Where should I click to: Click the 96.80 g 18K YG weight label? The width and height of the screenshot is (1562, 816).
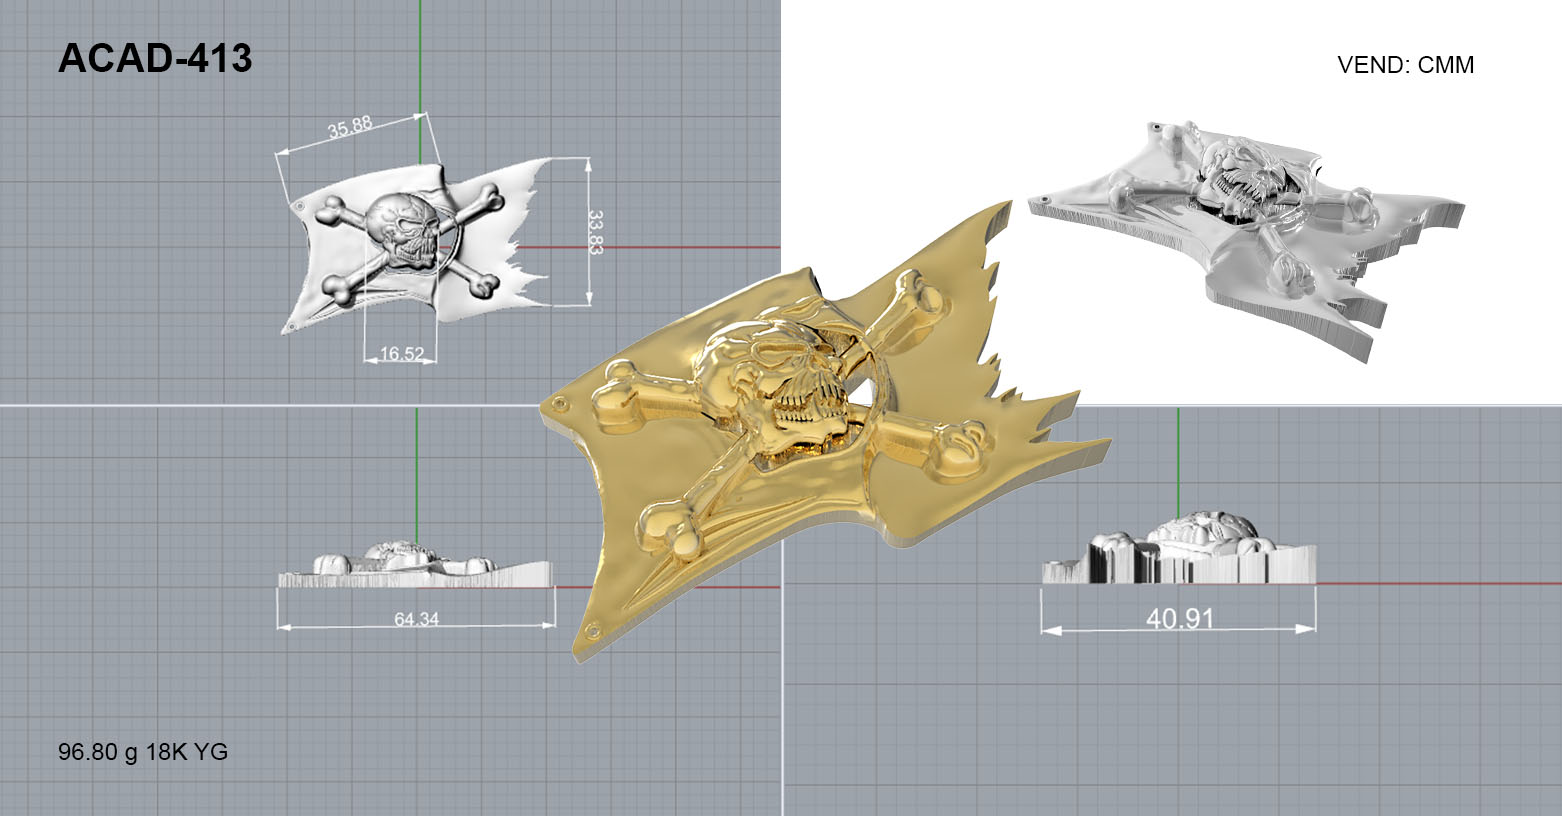143,752
